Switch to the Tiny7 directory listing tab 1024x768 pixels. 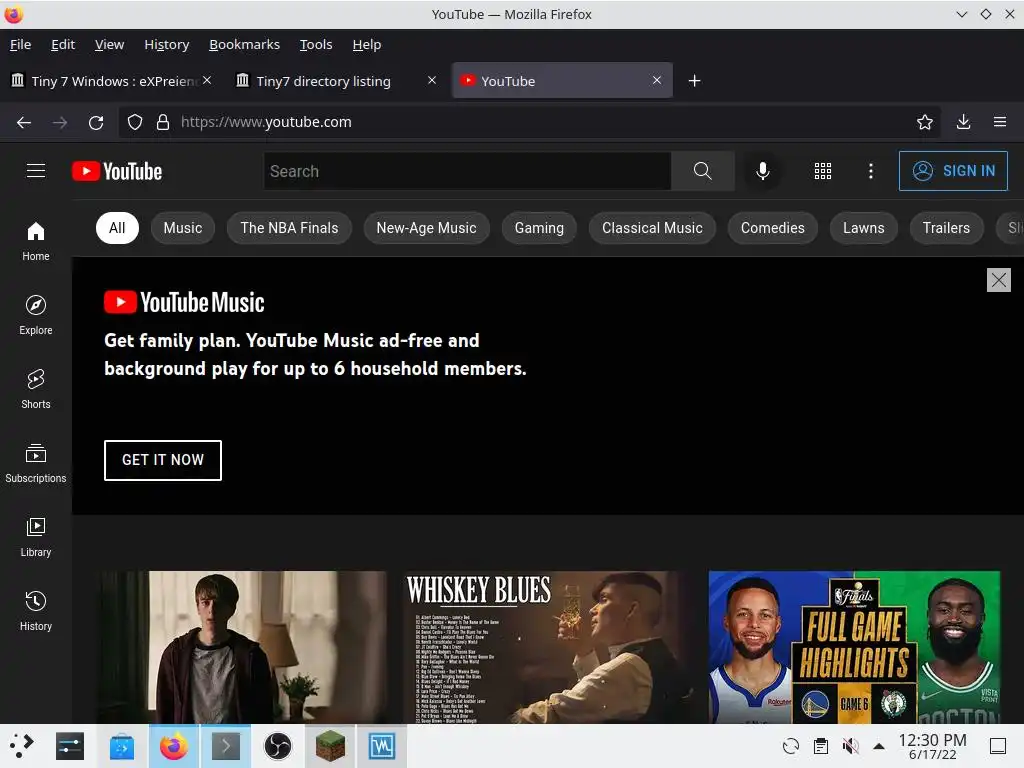point(336,80)
